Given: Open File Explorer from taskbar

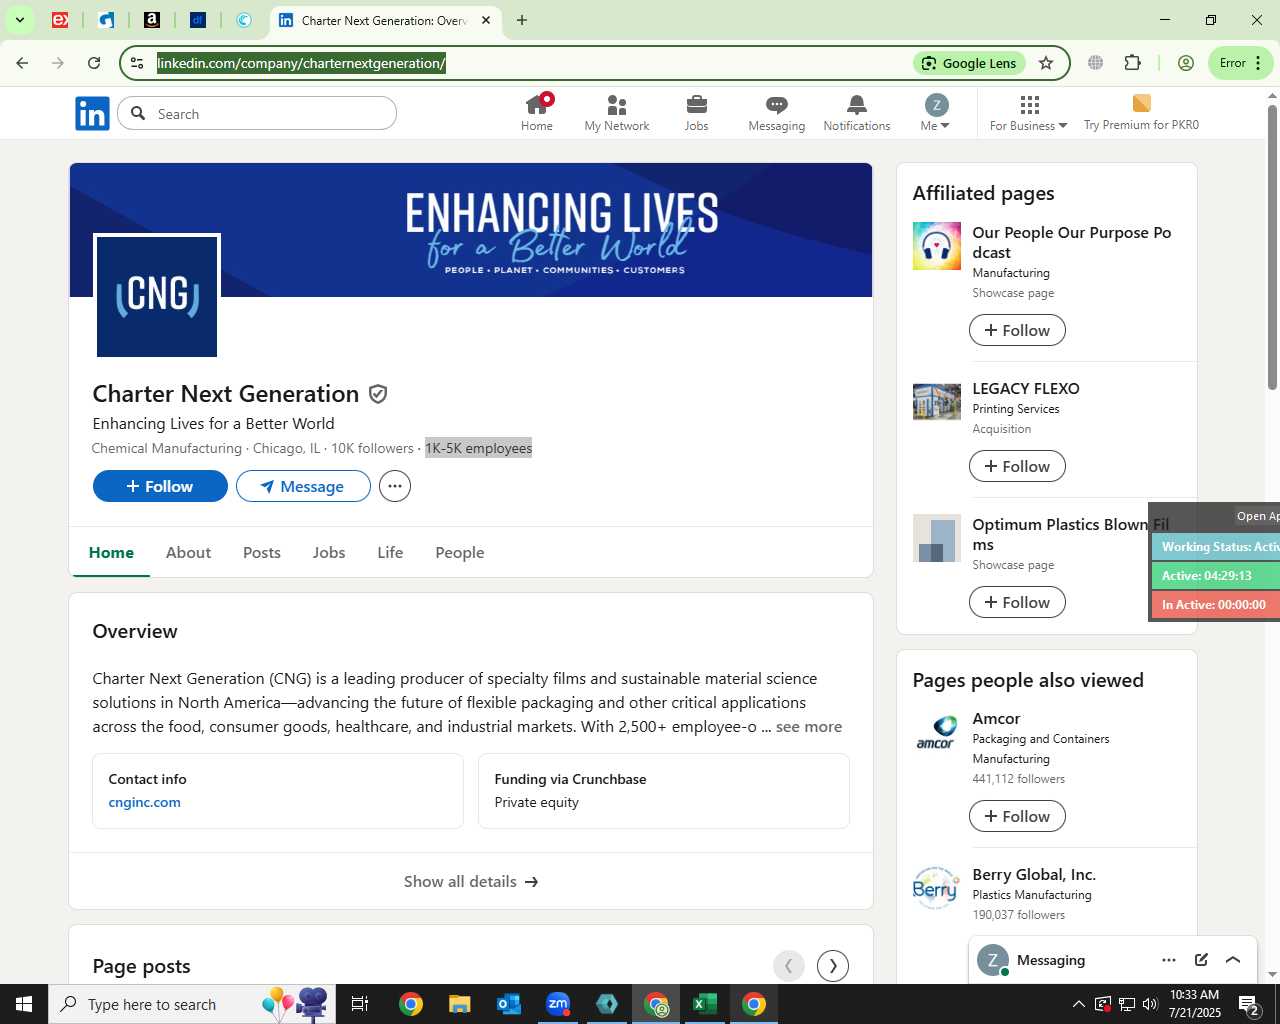Looking at the screenshot, I should pos(459,1004).
